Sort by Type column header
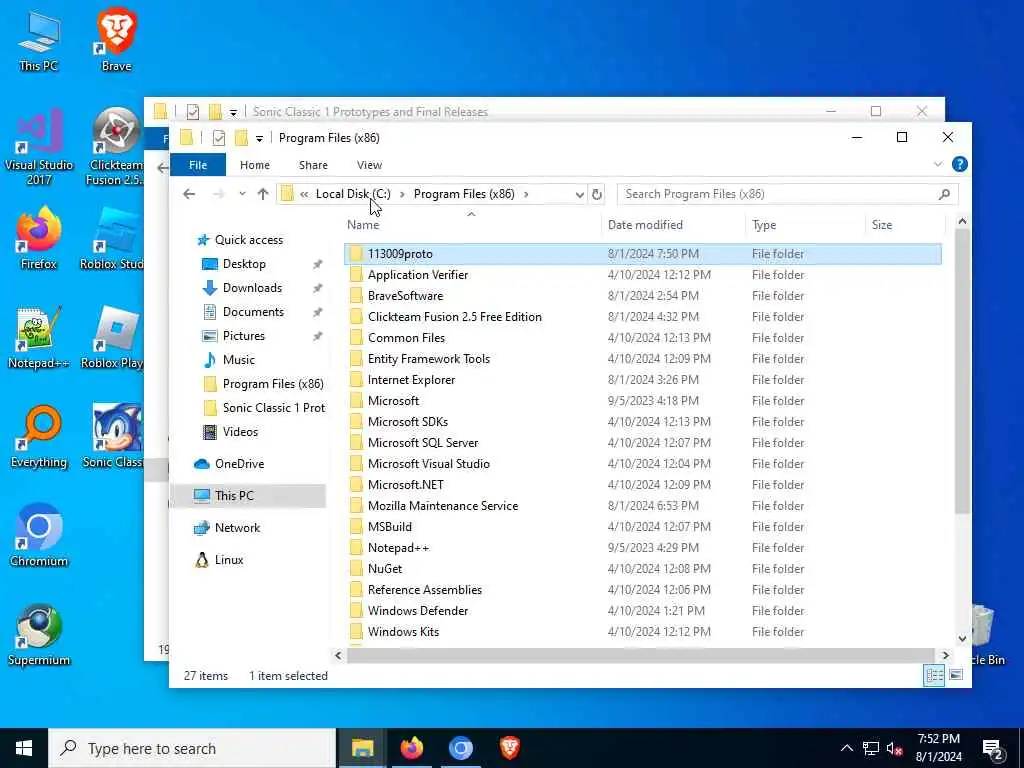Viewport: 1024px width, 768px height. (805, 225)
